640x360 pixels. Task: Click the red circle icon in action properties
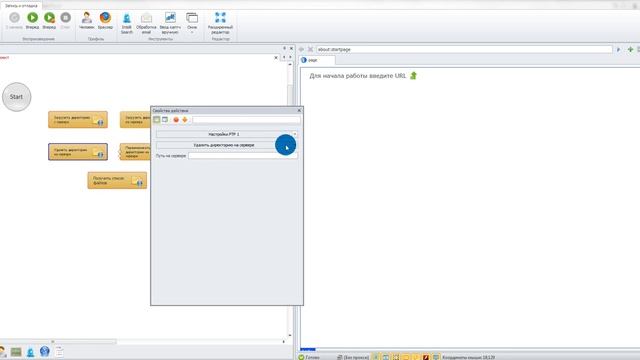click(176, 120)
